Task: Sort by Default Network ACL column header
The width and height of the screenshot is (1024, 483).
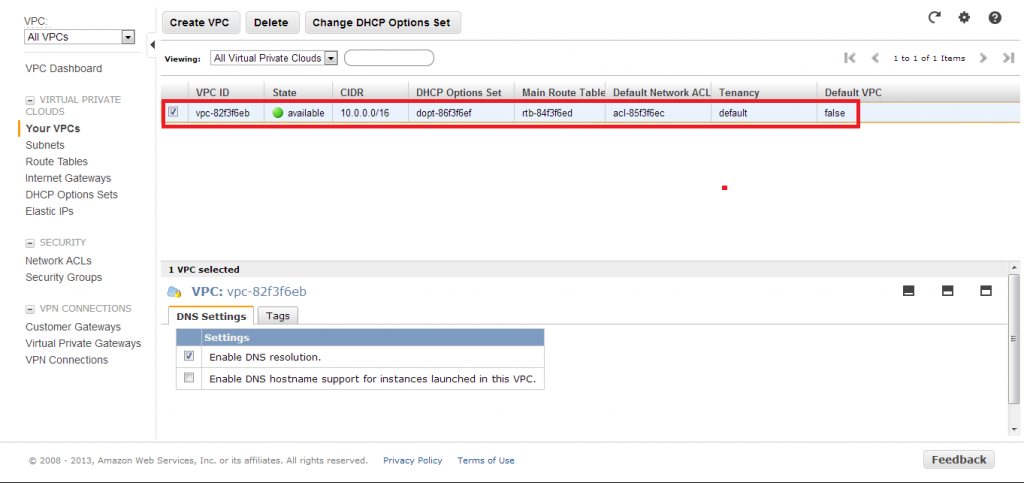Action: (x=658, y=93)
